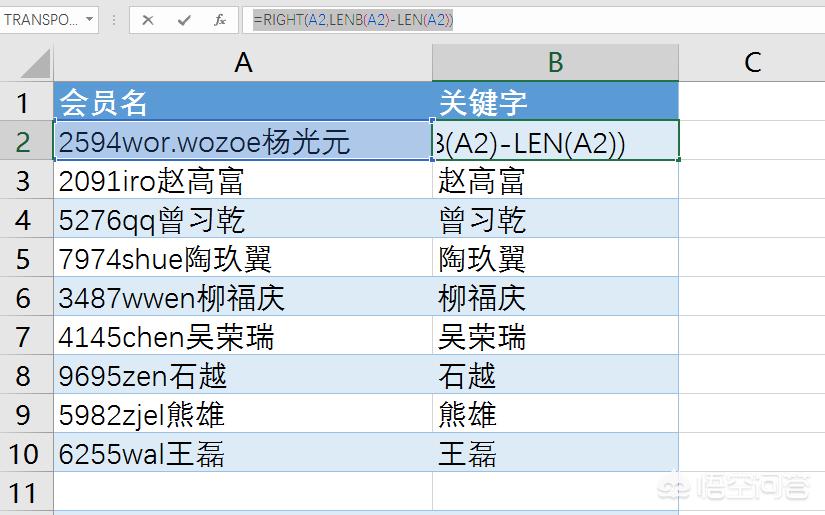Screen dimensions: 825x515
Task: Select cell 石越 in column B
Action: pyautogui.click(x=556, y=375)
